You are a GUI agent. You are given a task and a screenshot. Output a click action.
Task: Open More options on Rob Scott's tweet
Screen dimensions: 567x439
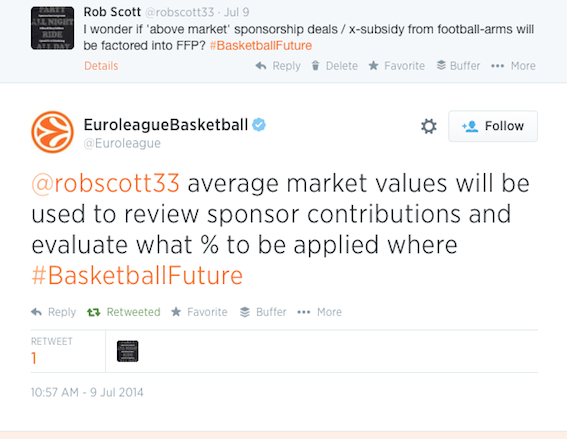click(513, 66)
